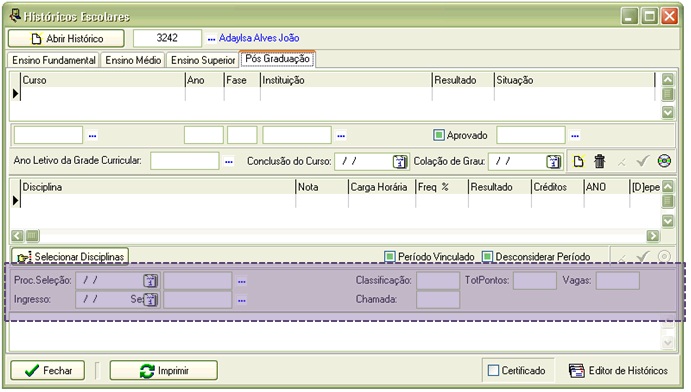Screen dimensions: 691x392
Task: Open lookup dots in the Proc.Seleção row
Action: click(x=241, y=281)
